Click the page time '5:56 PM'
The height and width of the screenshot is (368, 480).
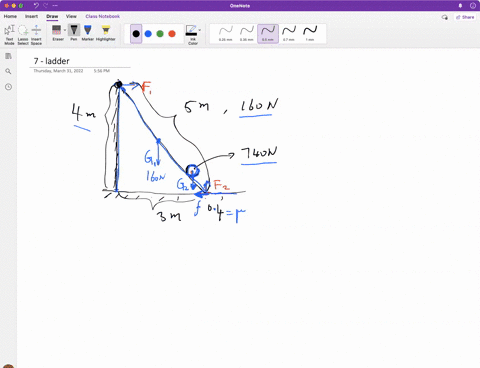click(x=102, y=71)
